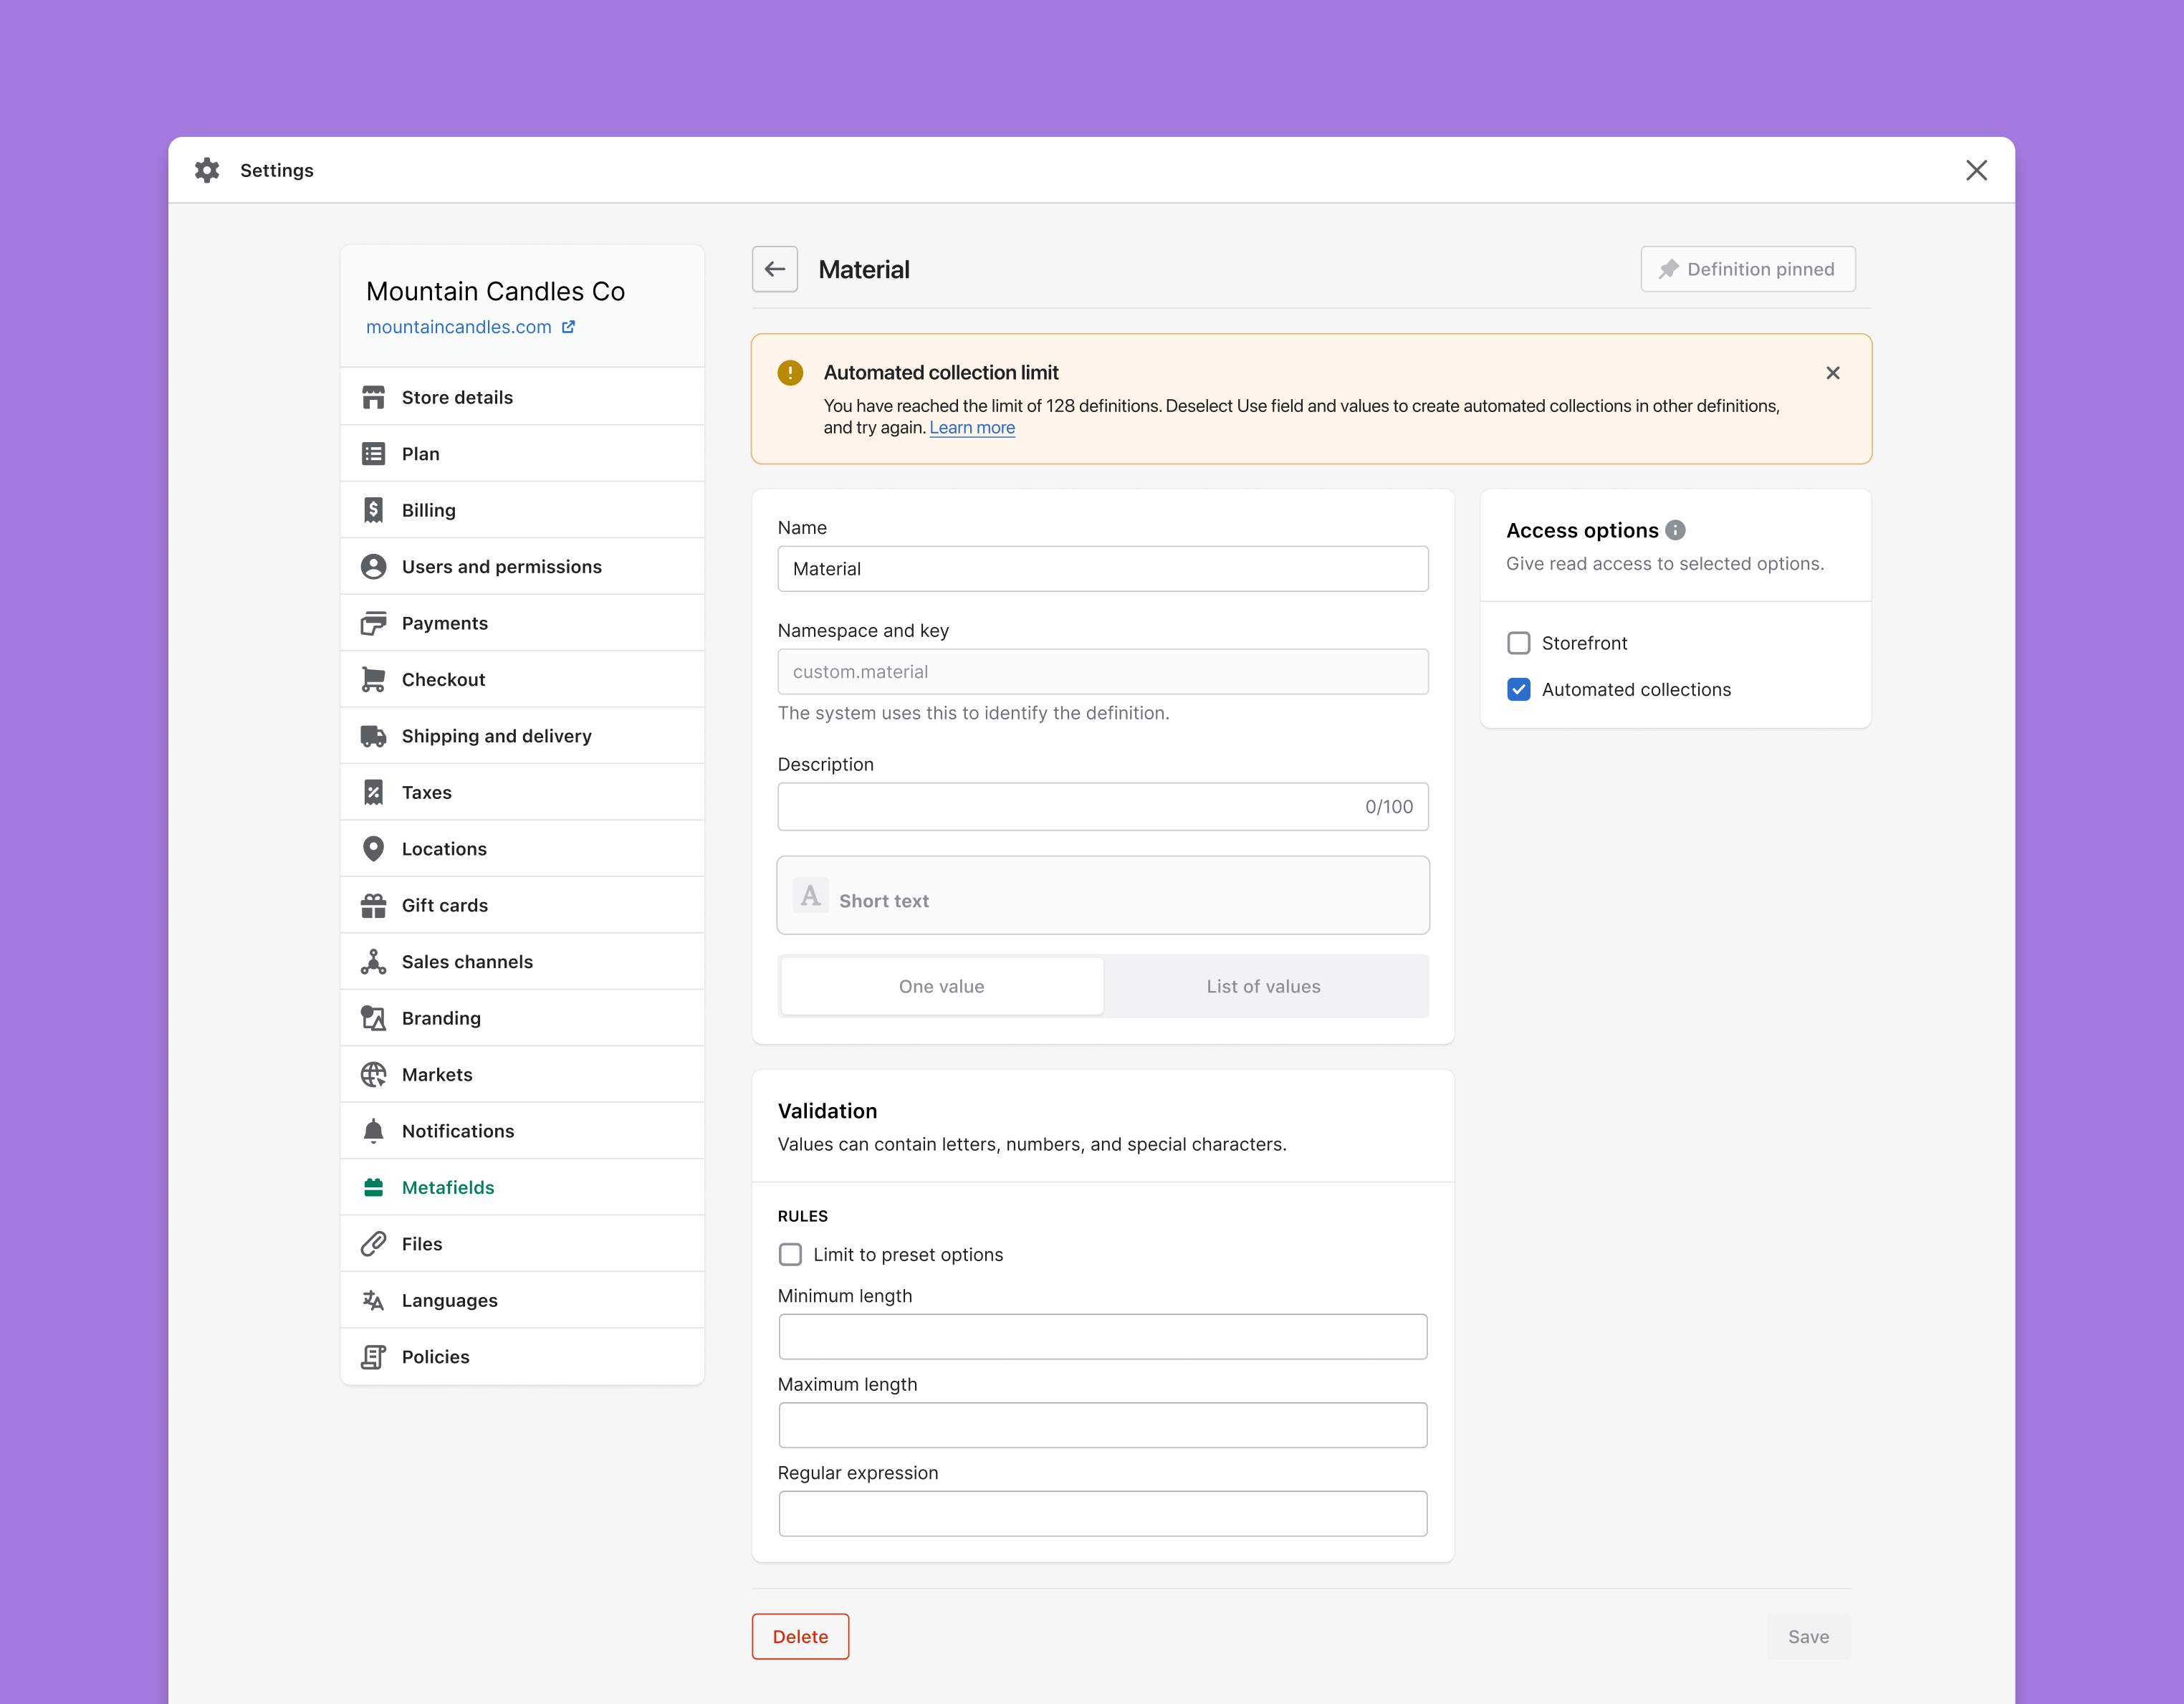The image size is (2184, 1704).
Task: Click the Locations pin icon
Action: coord(373,849)
